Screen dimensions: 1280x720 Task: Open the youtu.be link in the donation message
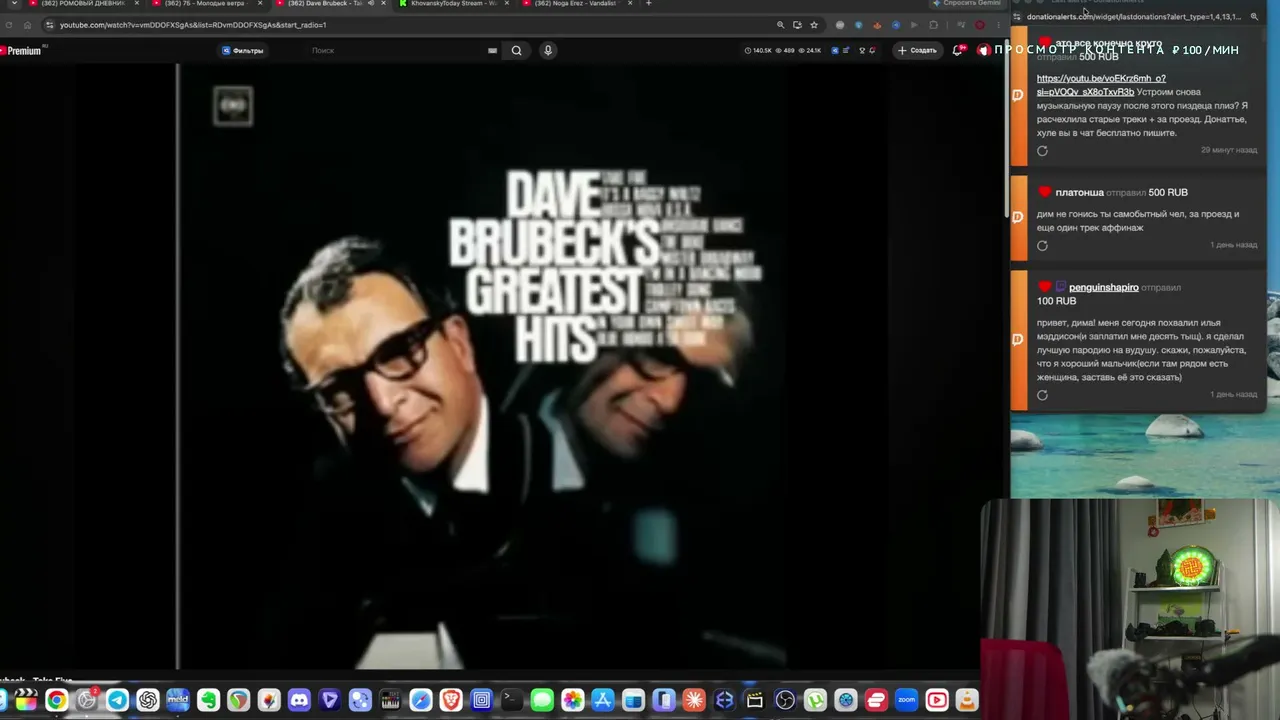tap(1101, 85)
